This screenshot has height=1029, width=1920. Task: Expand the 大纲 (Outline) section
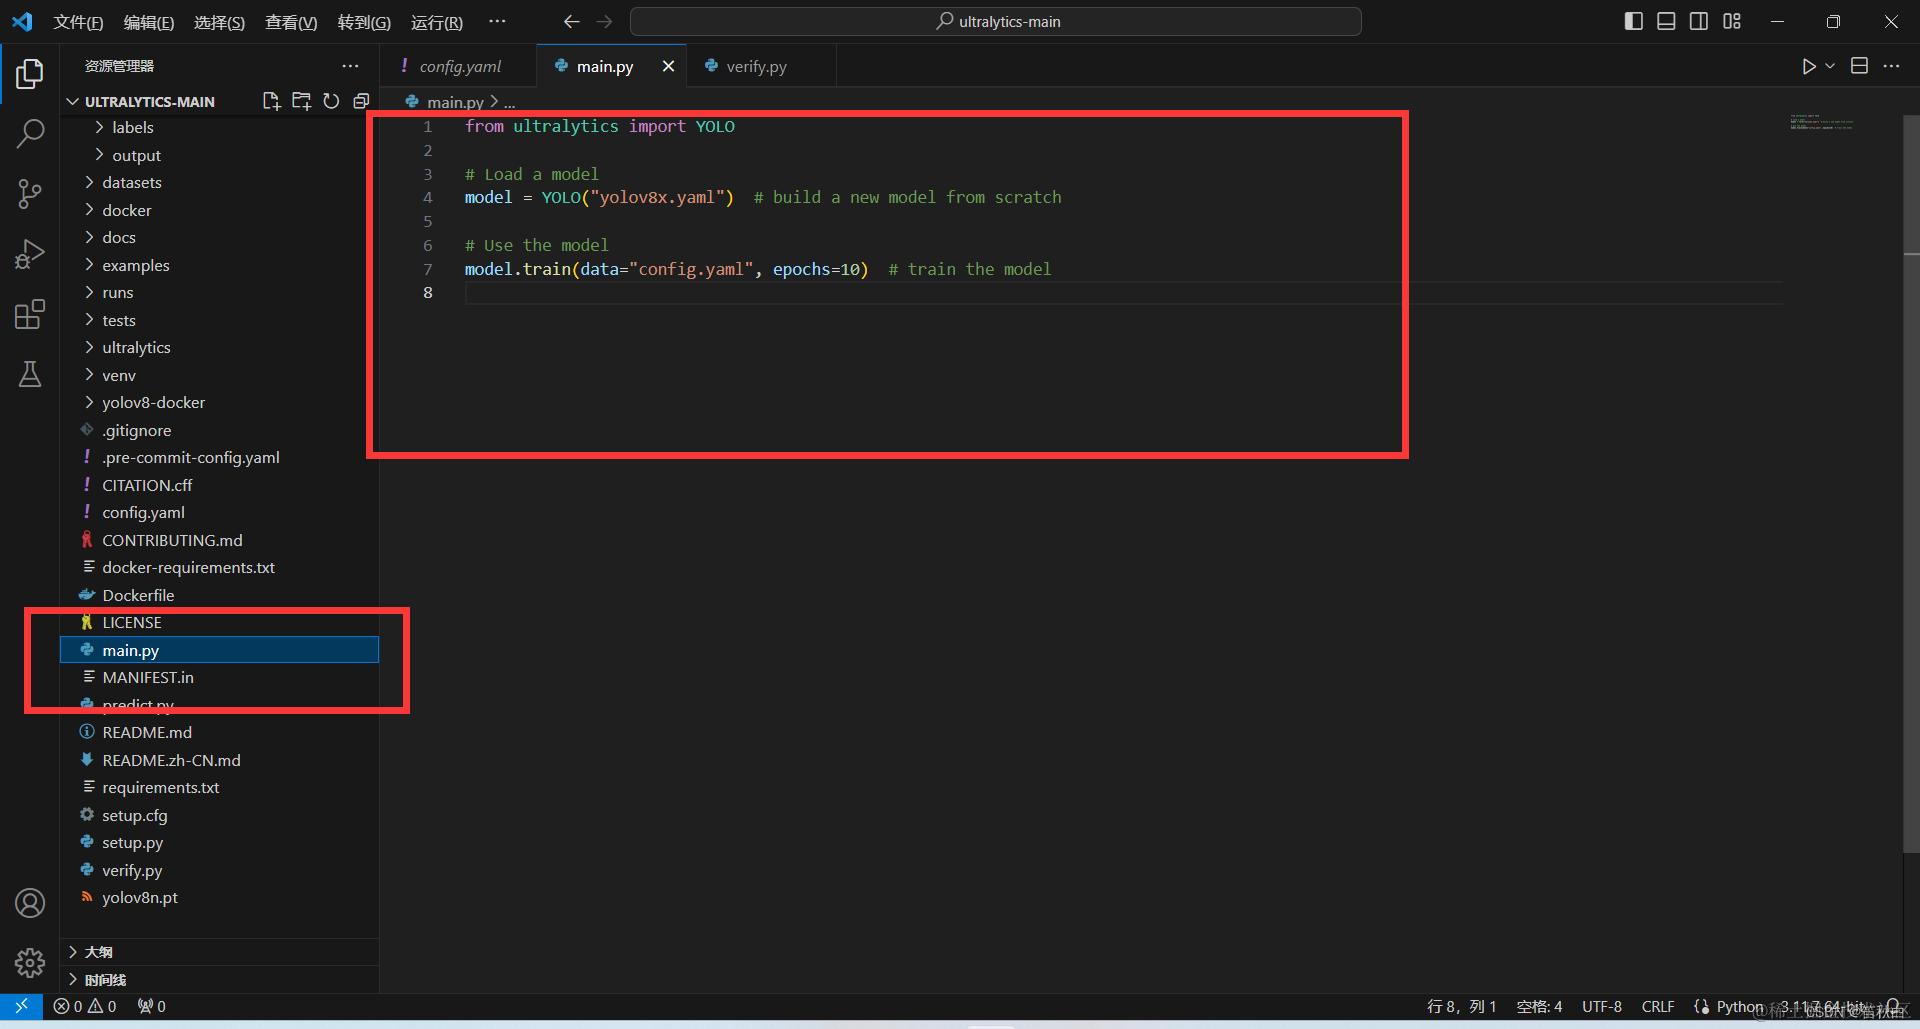[x=220, y=952]
